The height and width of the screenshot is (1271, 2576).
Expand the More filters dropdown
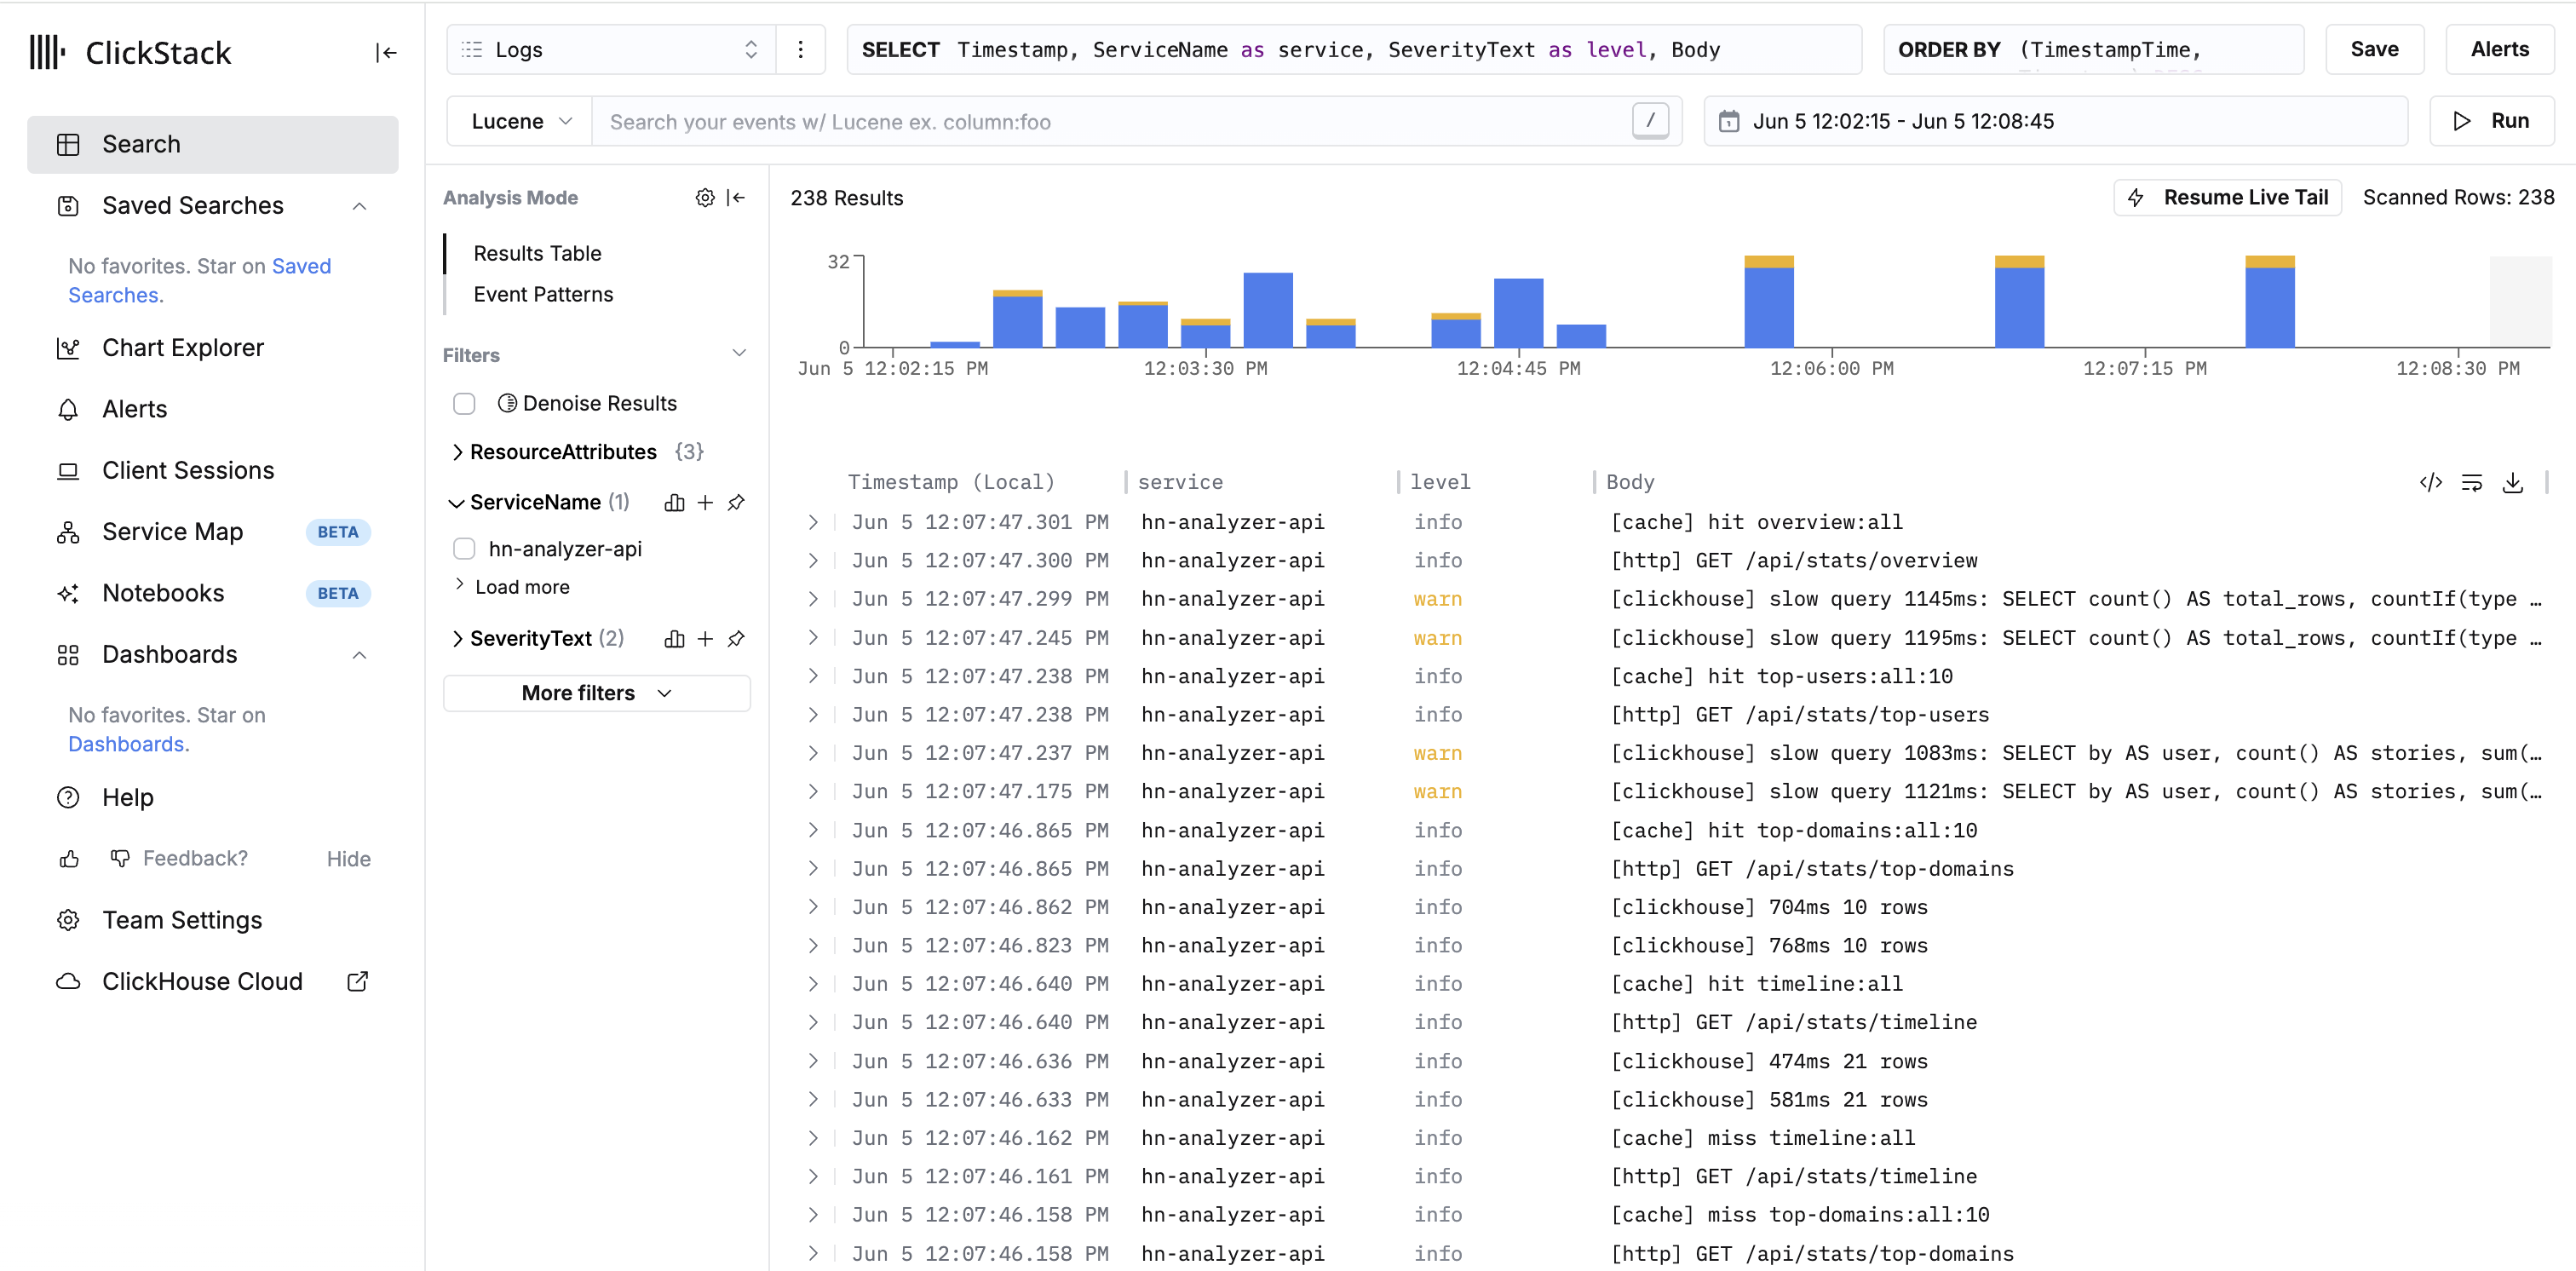coord(596,693)
